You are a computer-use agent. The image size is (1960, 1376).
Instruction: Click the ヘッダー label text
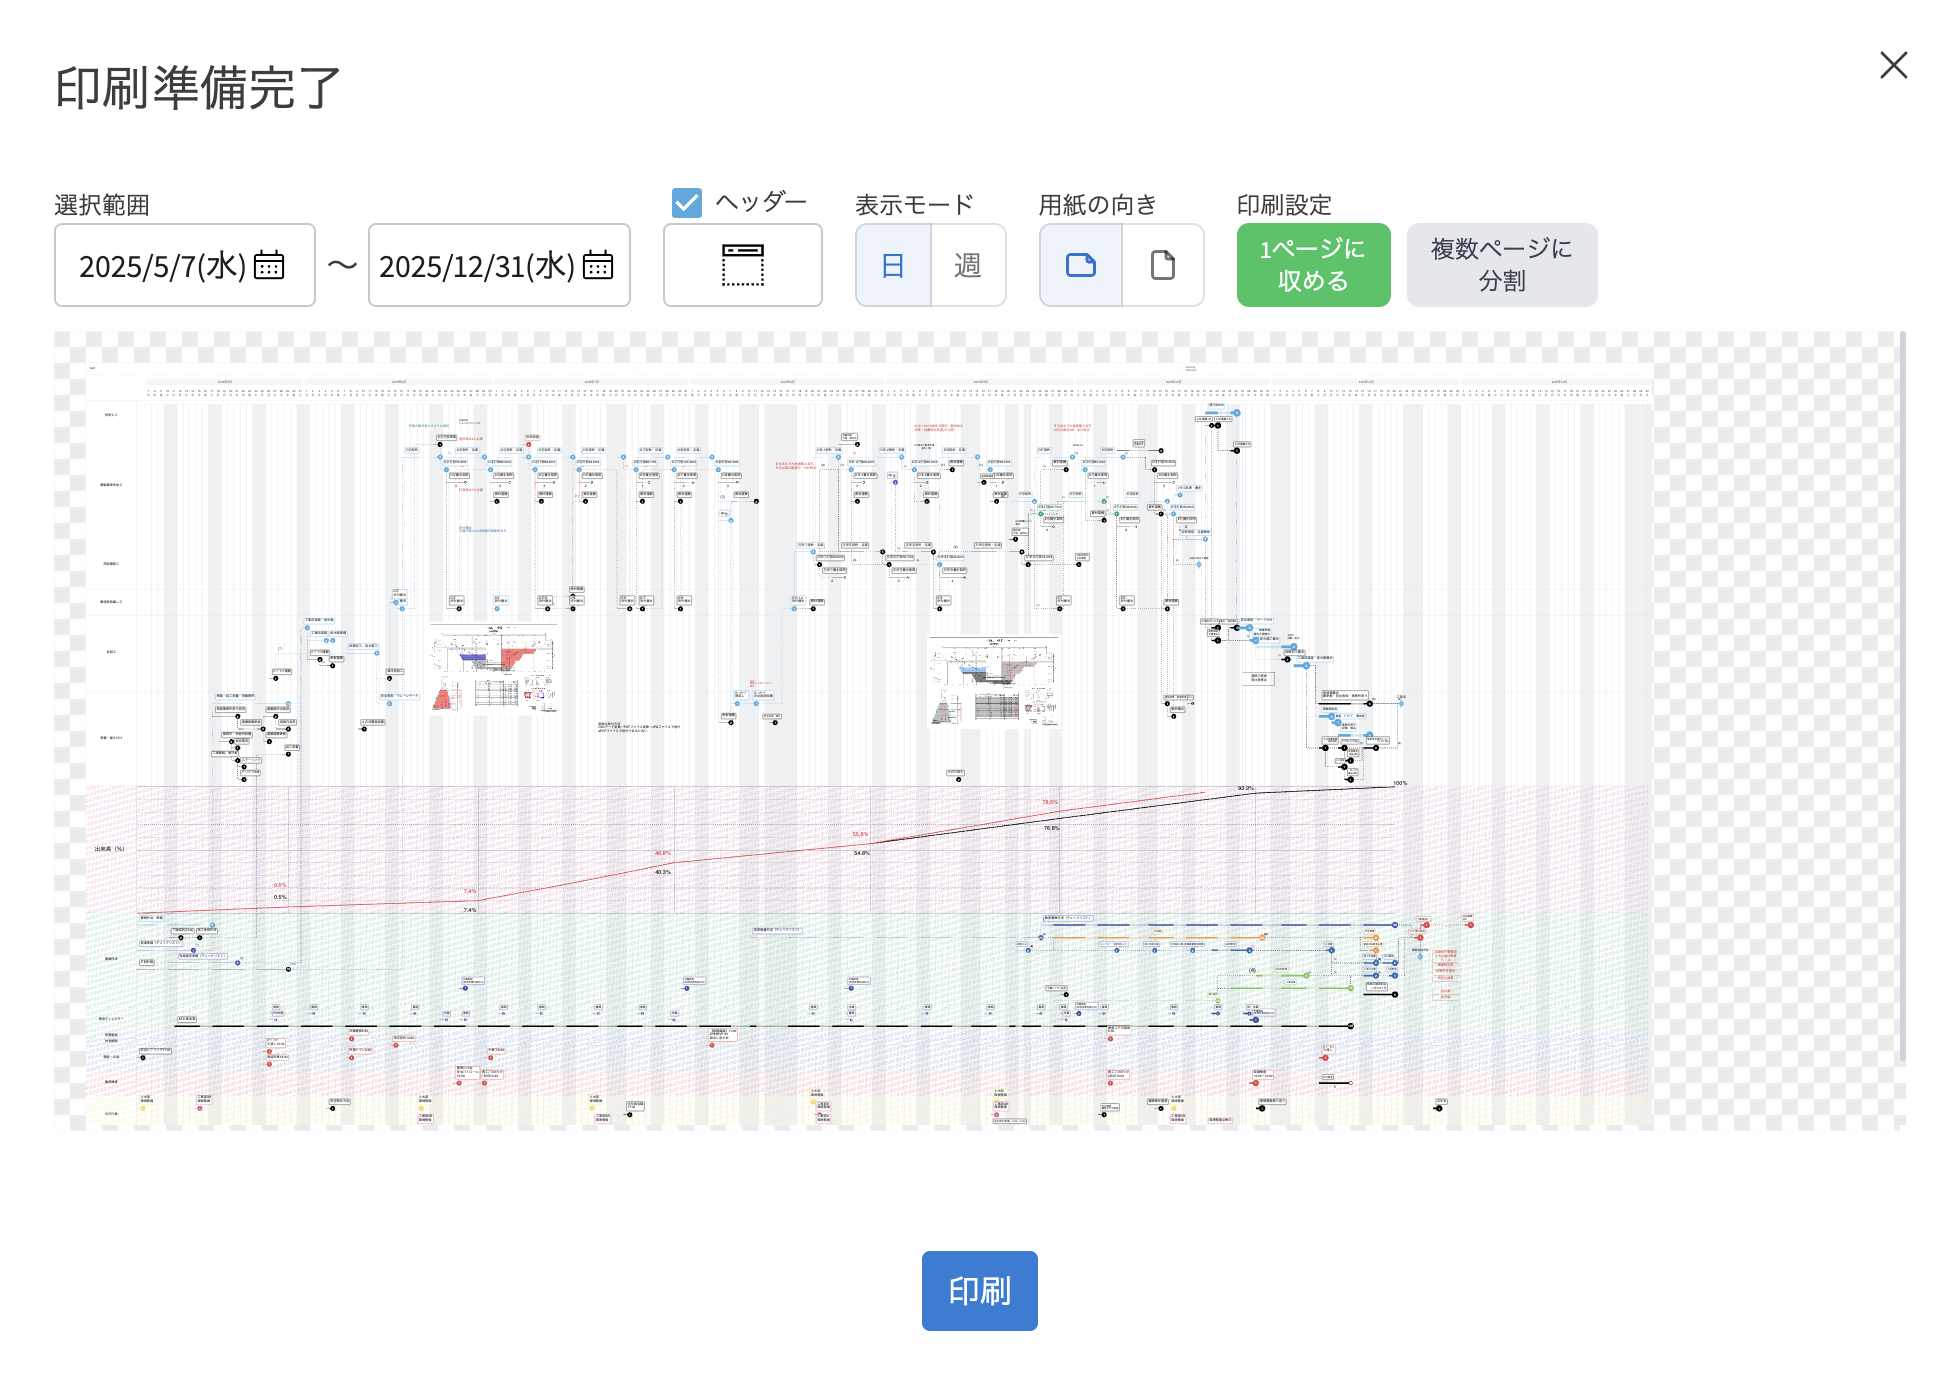pyautogui.click(x=761, y=202)
